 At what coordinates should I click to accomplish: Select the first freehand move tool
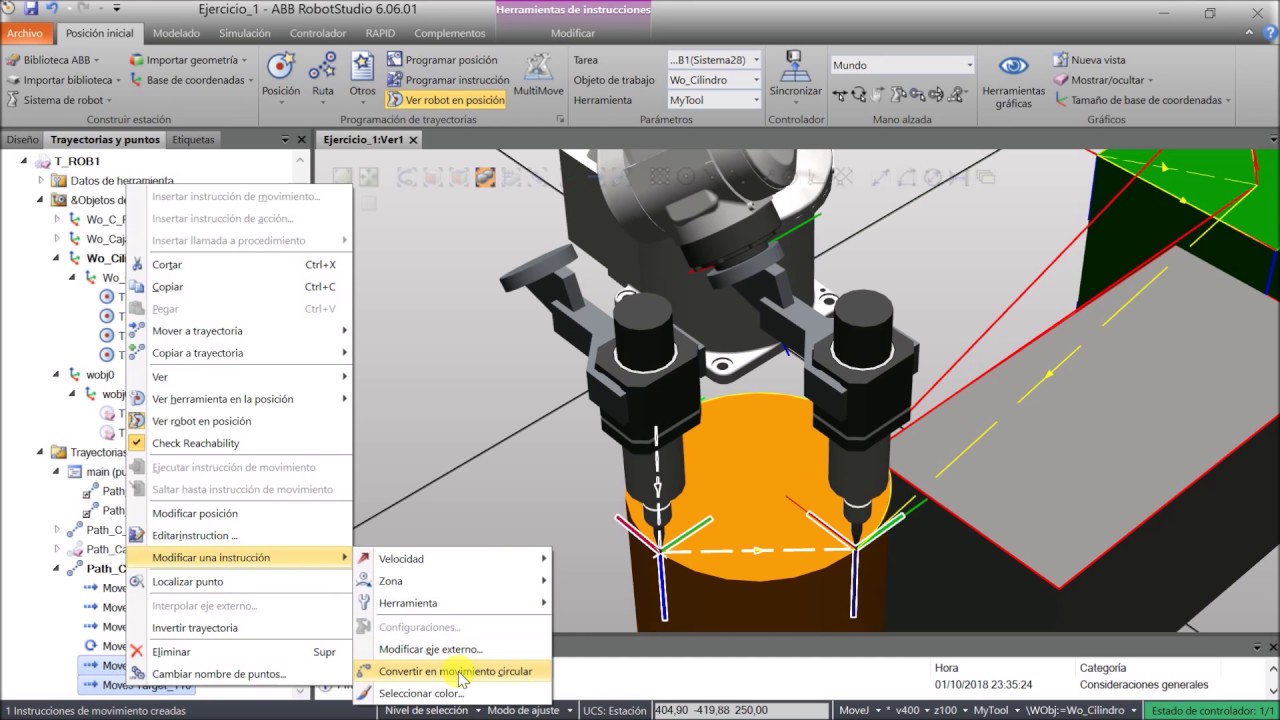[x=840, y=95]
